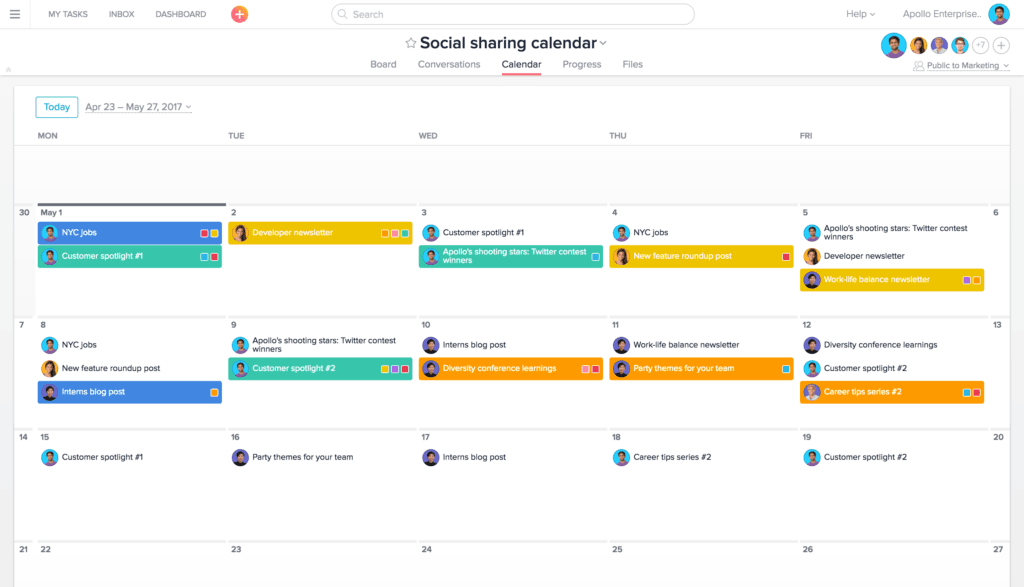This screenshot has height=587, width=1024.
Task: Open Diversity conference learnings on May 12
Action: (x=892, y=345)
